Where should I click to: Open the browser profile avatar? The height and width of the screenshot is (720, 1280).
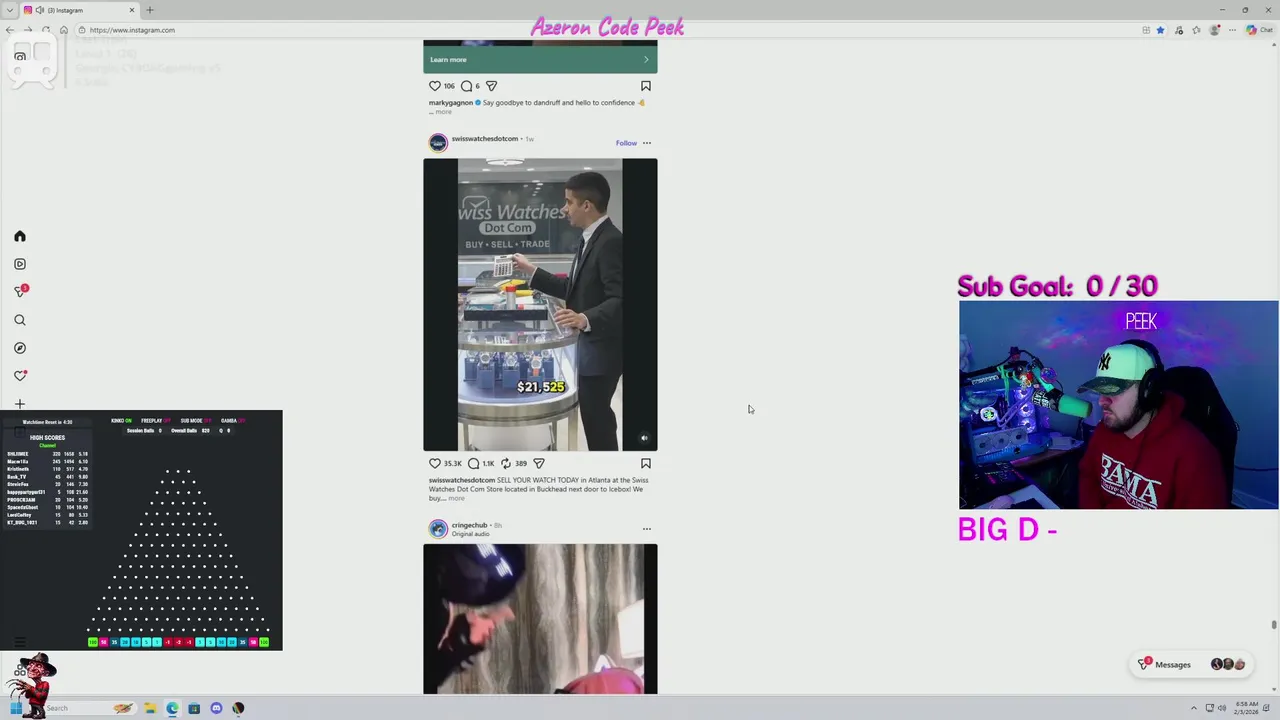(x=1214, y=30)
